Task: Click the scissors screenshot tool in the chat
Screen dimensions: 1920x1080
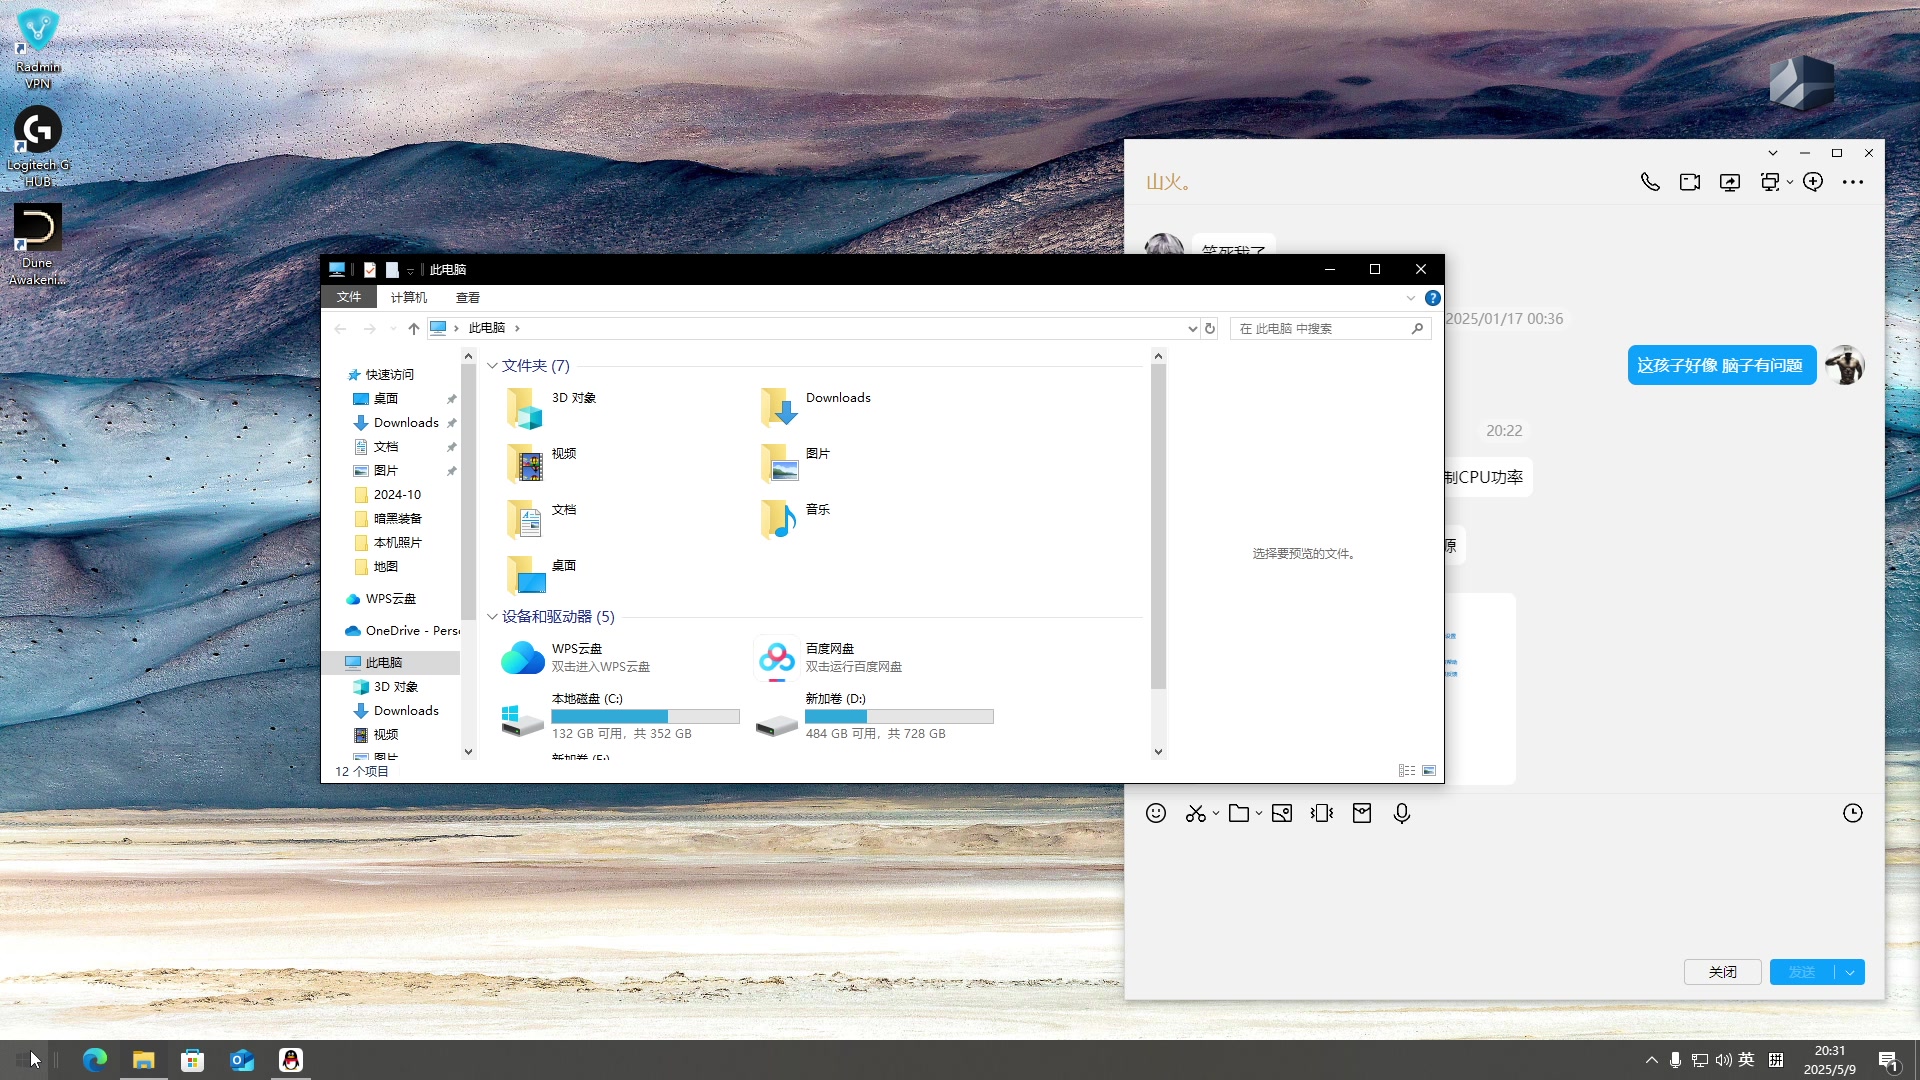Action: click(1195, 813)
